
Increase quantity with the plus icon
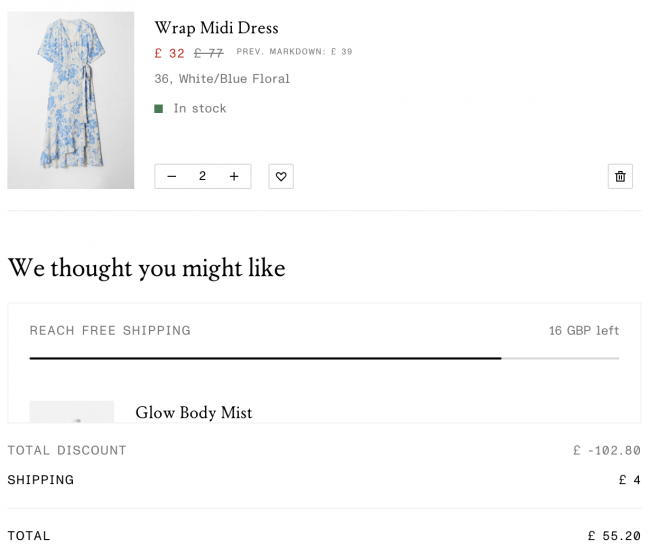pyautogui.click(x=234, y=176)
